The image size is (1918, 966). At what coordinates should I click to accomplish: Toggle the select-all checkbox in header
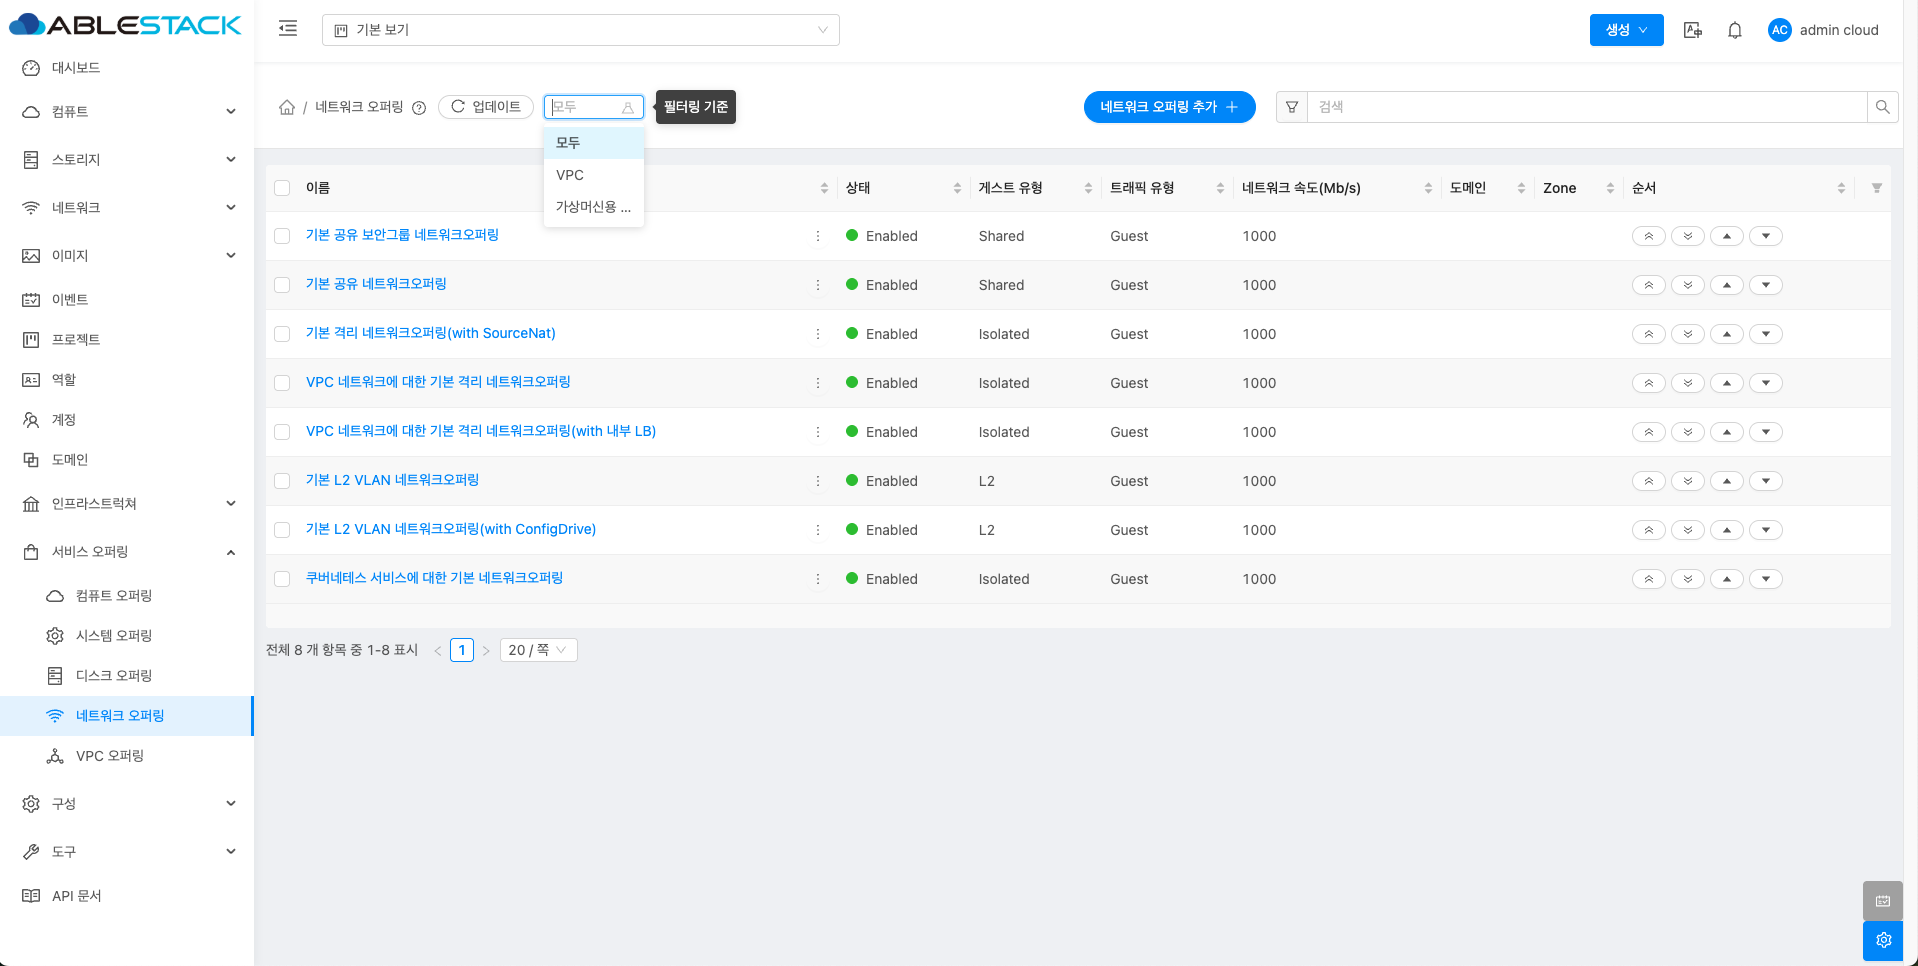[282, 188]
